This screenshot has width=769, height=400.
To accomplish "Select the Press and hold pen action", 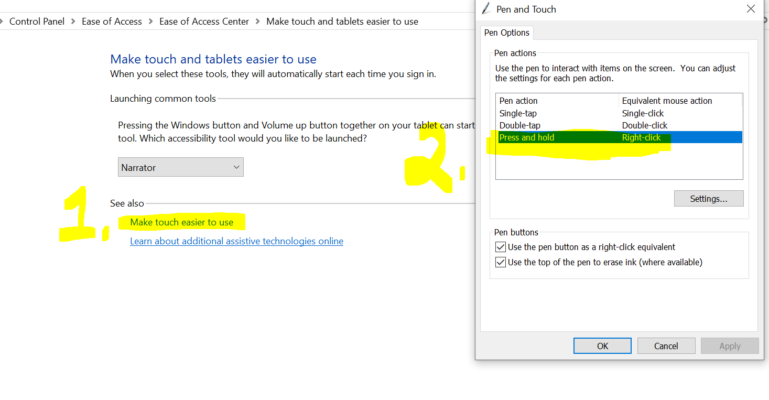I will (x=619, y=138).
